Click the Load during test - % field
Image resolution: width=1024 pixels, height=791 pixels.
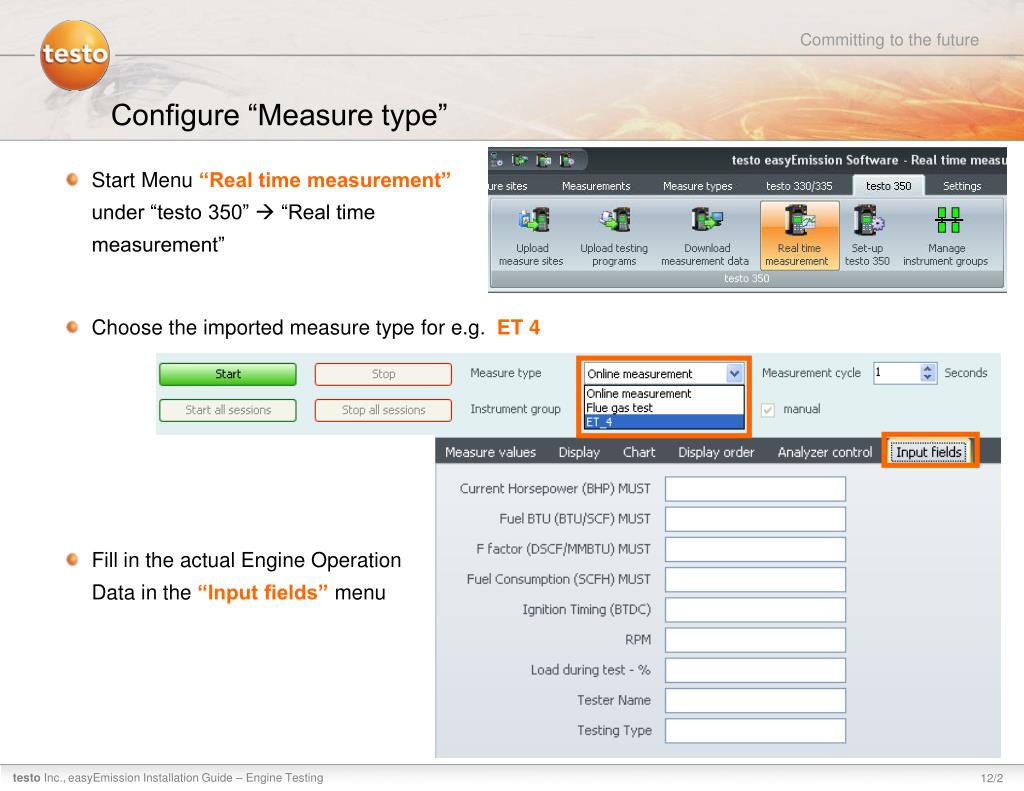click(755, 670)
